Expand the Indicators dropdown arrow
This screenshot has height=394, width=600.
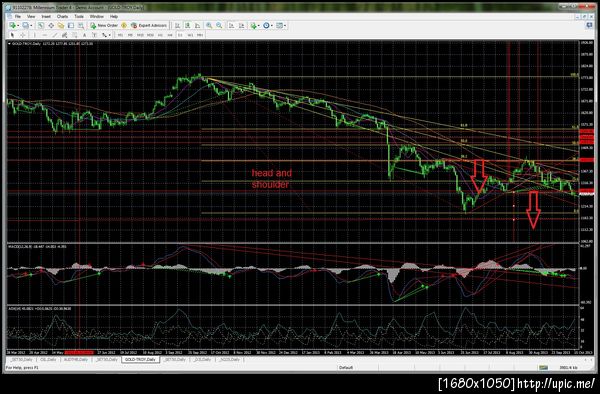pos(259,25)
